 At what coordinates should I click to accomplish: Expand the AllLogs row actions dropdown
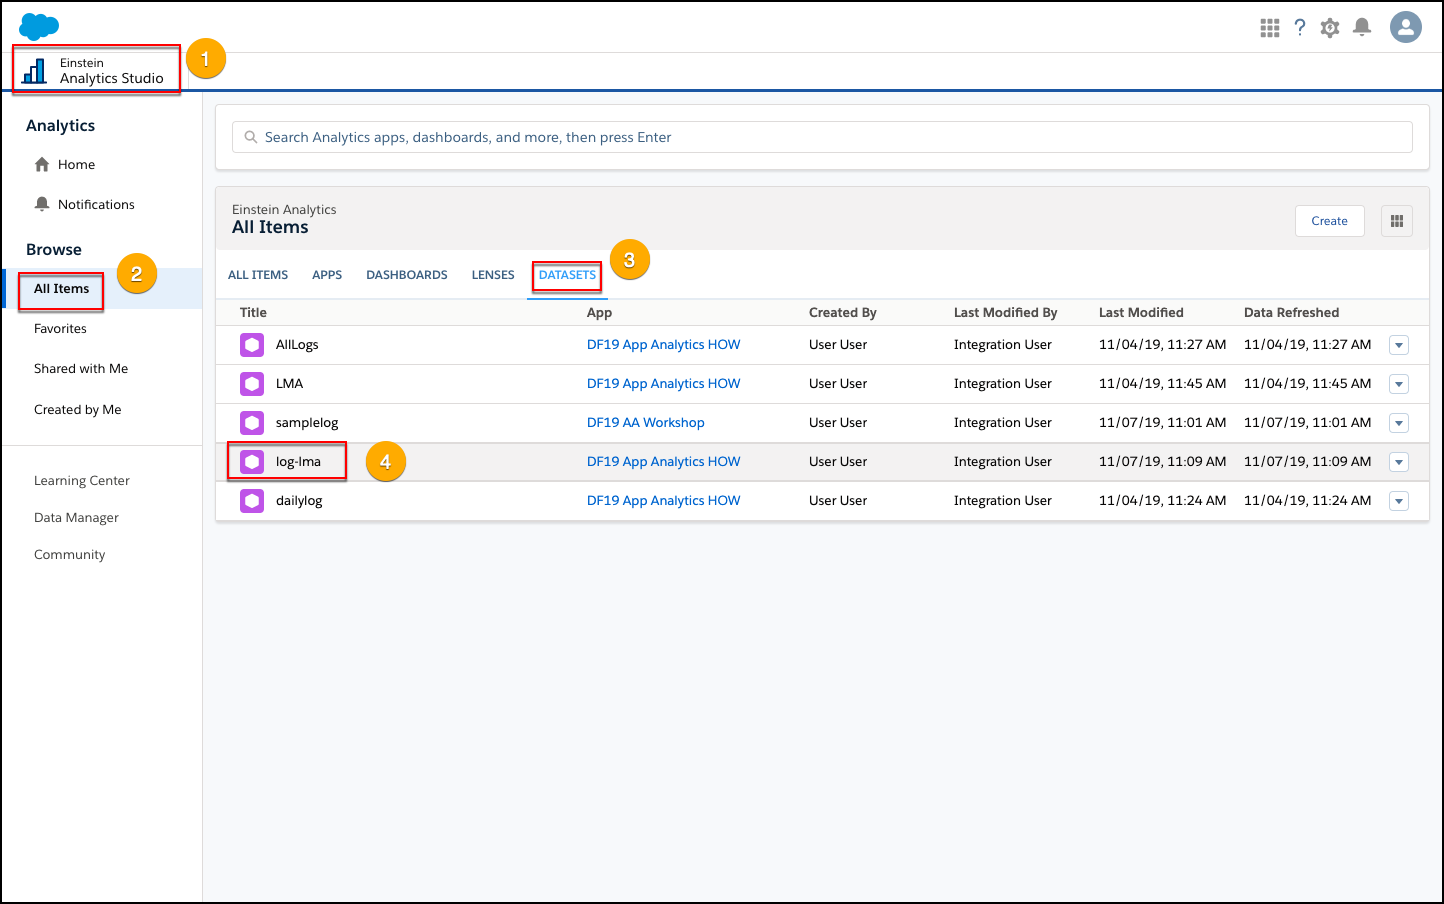click(1399, 345)
